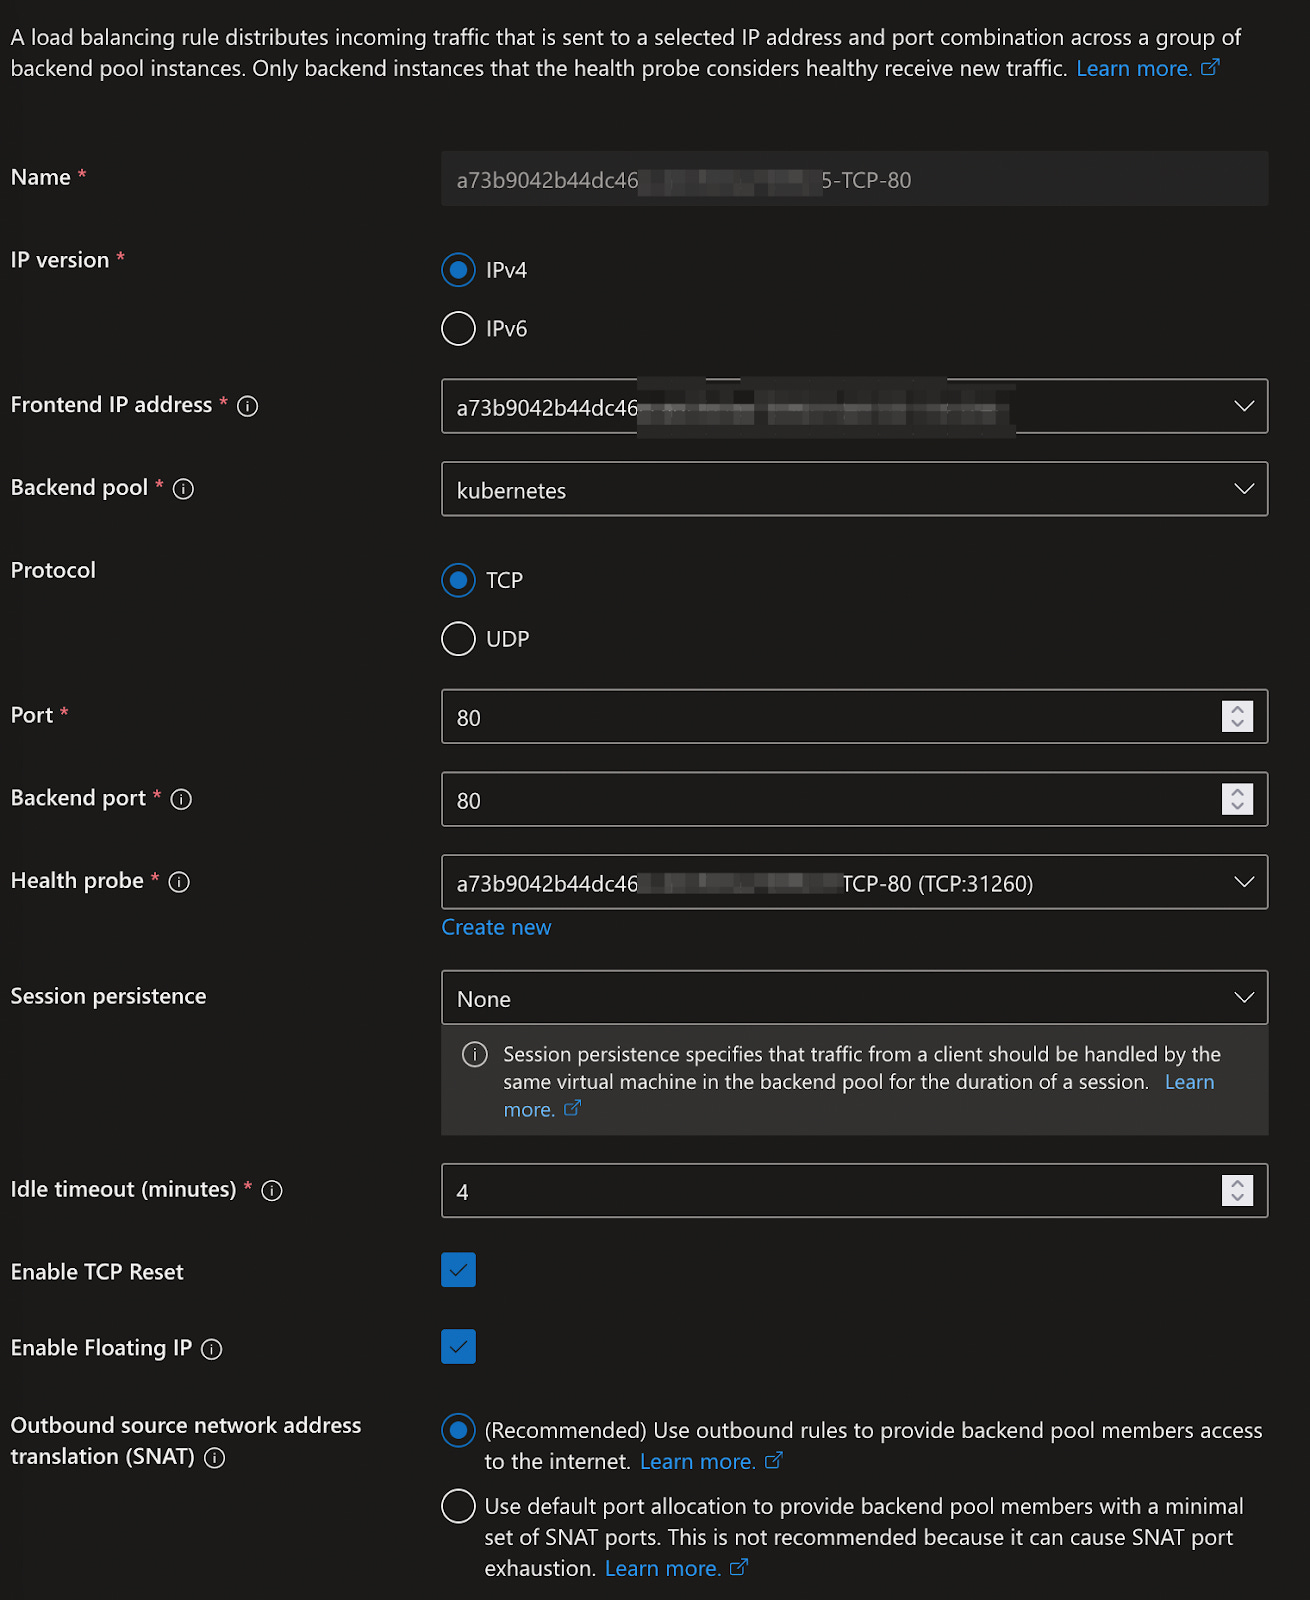
Task: Open Learn more link about SNAT port exhaustion
Action: [x=662, y=1568]
